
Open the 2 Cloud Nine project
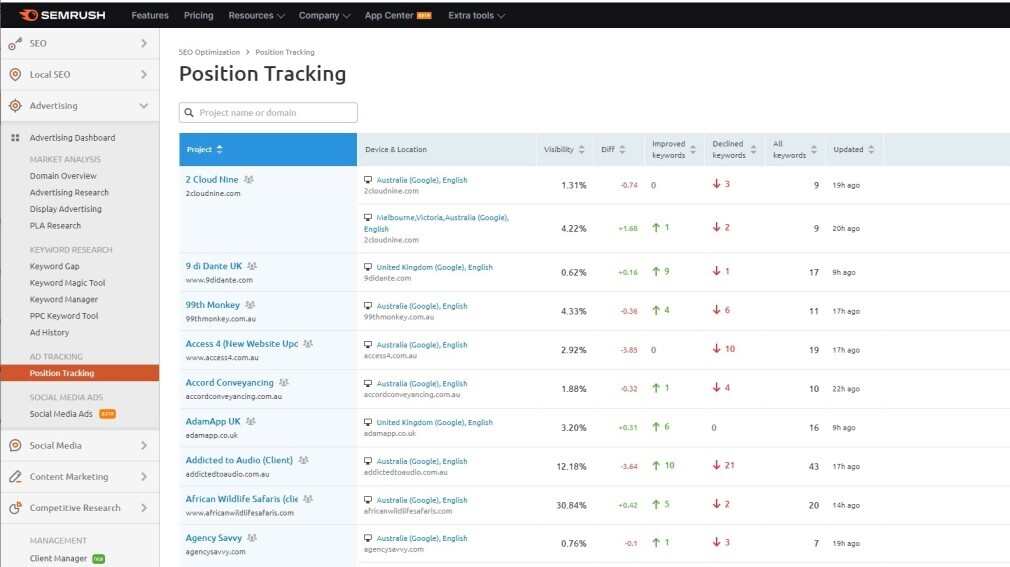point(212,180)
